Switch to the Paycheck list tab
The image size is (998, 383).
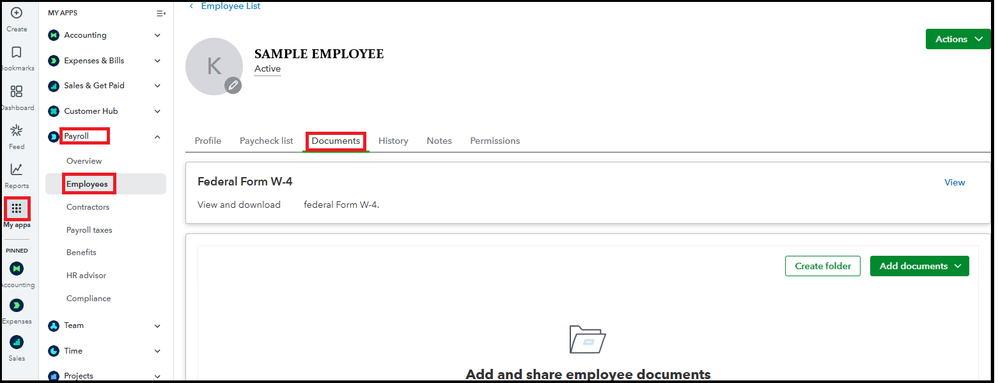pos(266,141)
